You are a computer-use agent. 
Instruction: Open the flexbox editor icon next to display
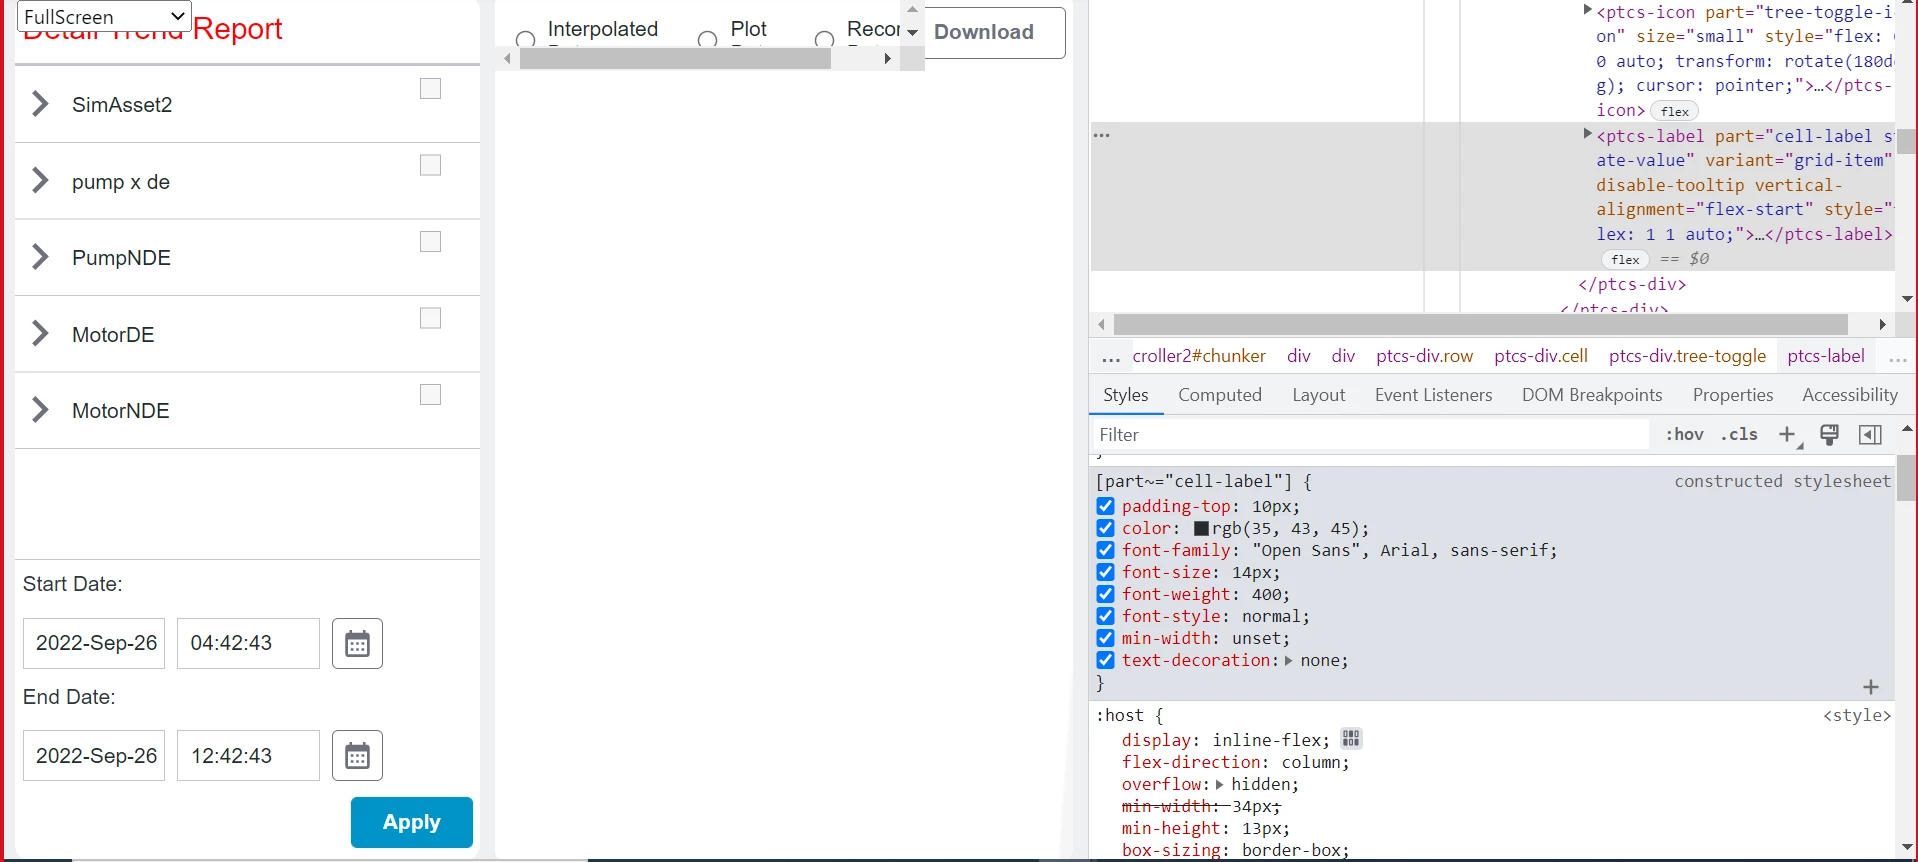(x=1351, y=739)
